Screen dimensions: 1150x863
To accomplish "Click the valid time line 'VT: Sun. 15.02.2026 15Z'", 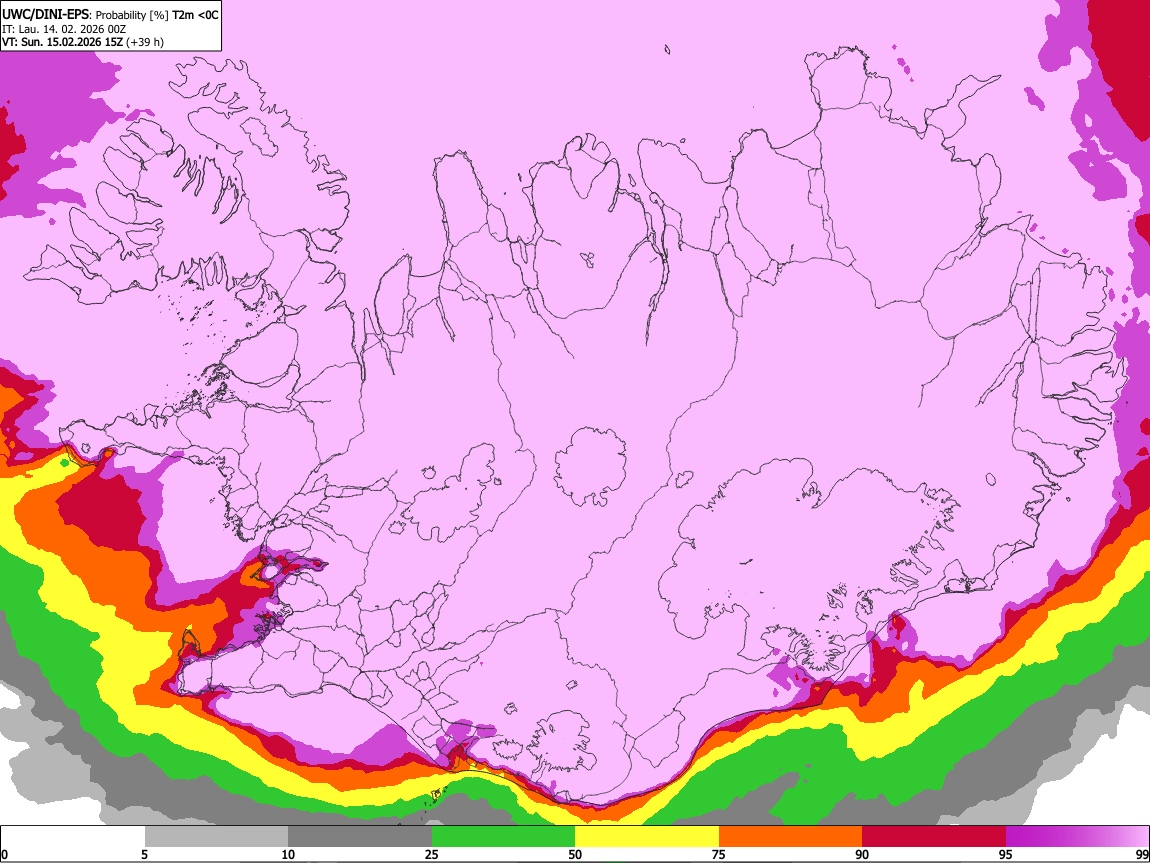I will coord(62,42).
